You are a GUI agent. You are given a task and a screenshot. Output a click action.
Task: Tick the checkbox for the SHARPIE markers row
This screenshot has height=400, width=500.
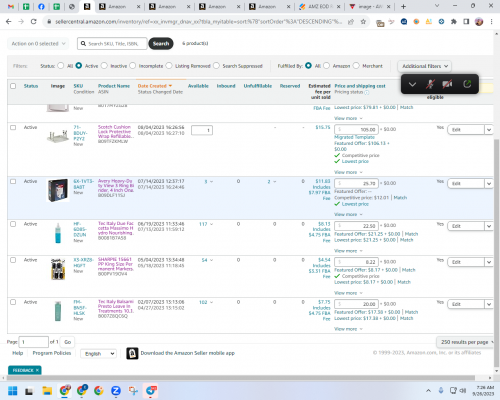pyautogui.click(x=13, y=260)
